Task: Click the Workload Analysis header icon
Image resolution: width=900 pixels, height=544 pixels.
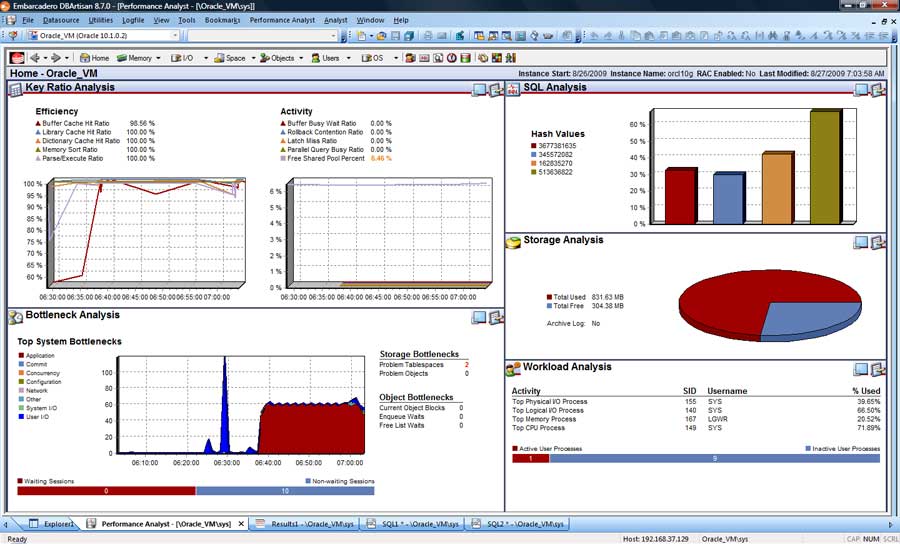Action: click(513, 369)
